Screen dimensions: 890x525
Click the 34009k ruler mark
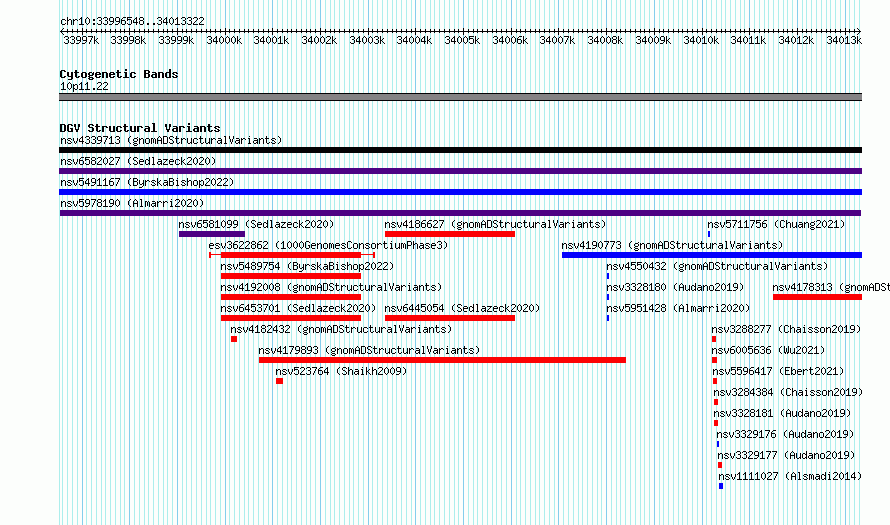coord(653,40)
